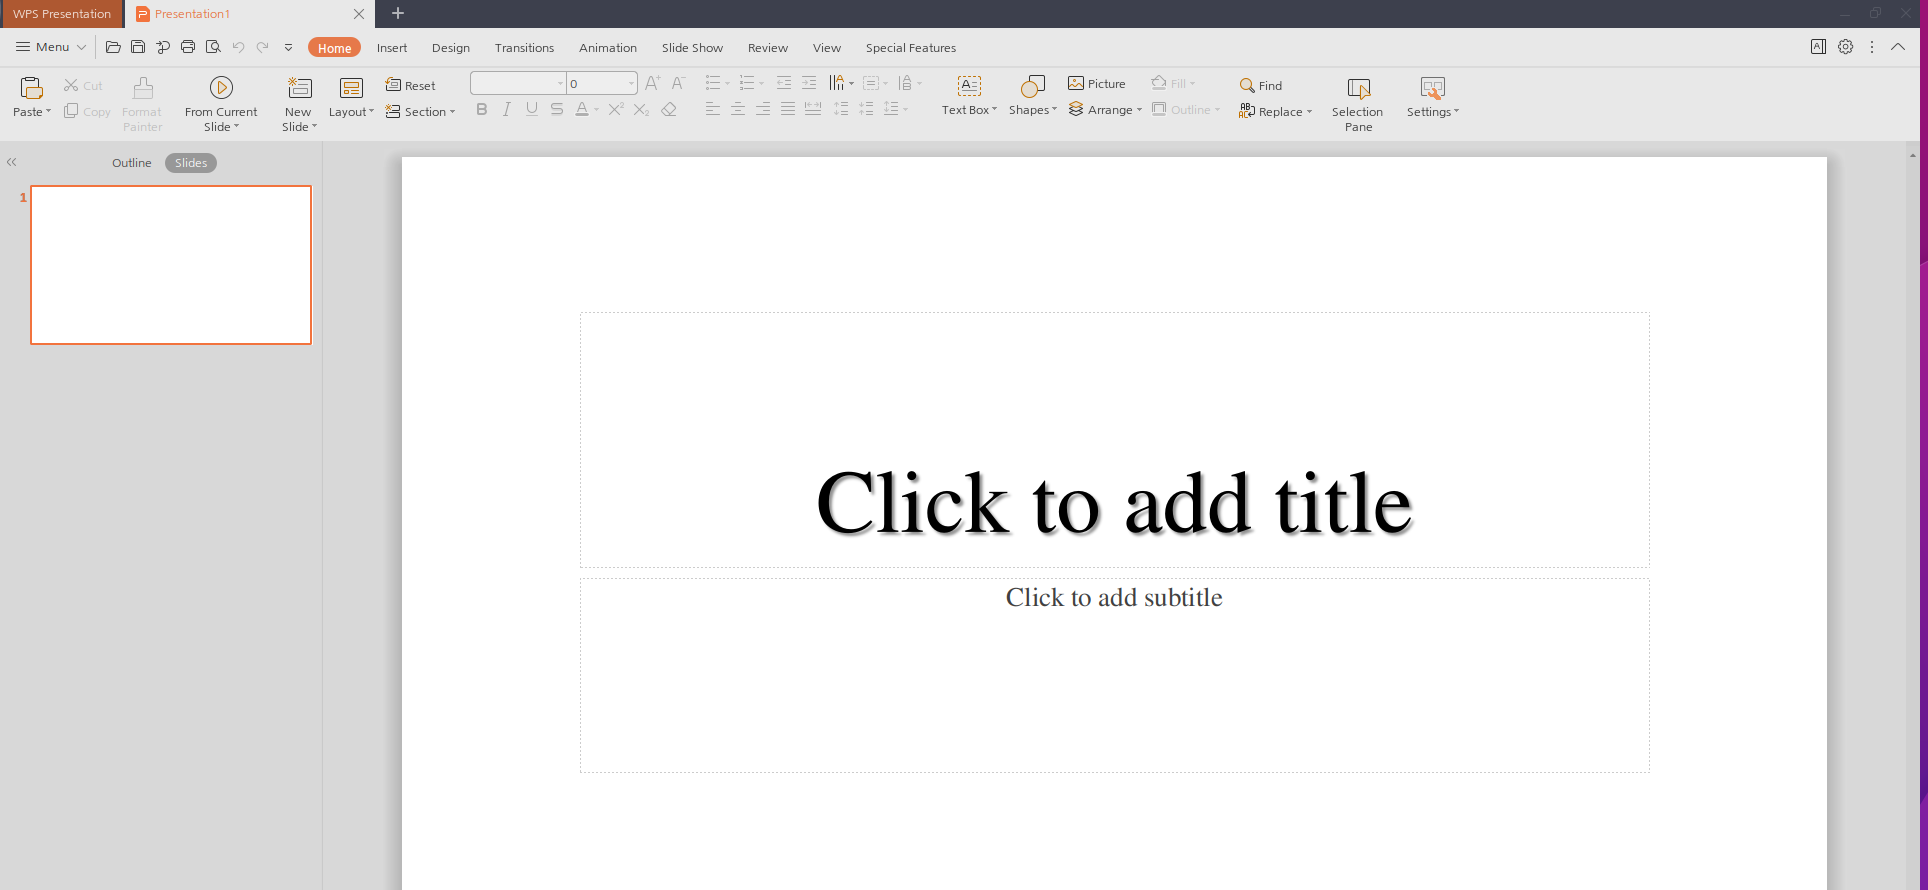Click the Save icon in quick access toolbar

coord(138,47)
